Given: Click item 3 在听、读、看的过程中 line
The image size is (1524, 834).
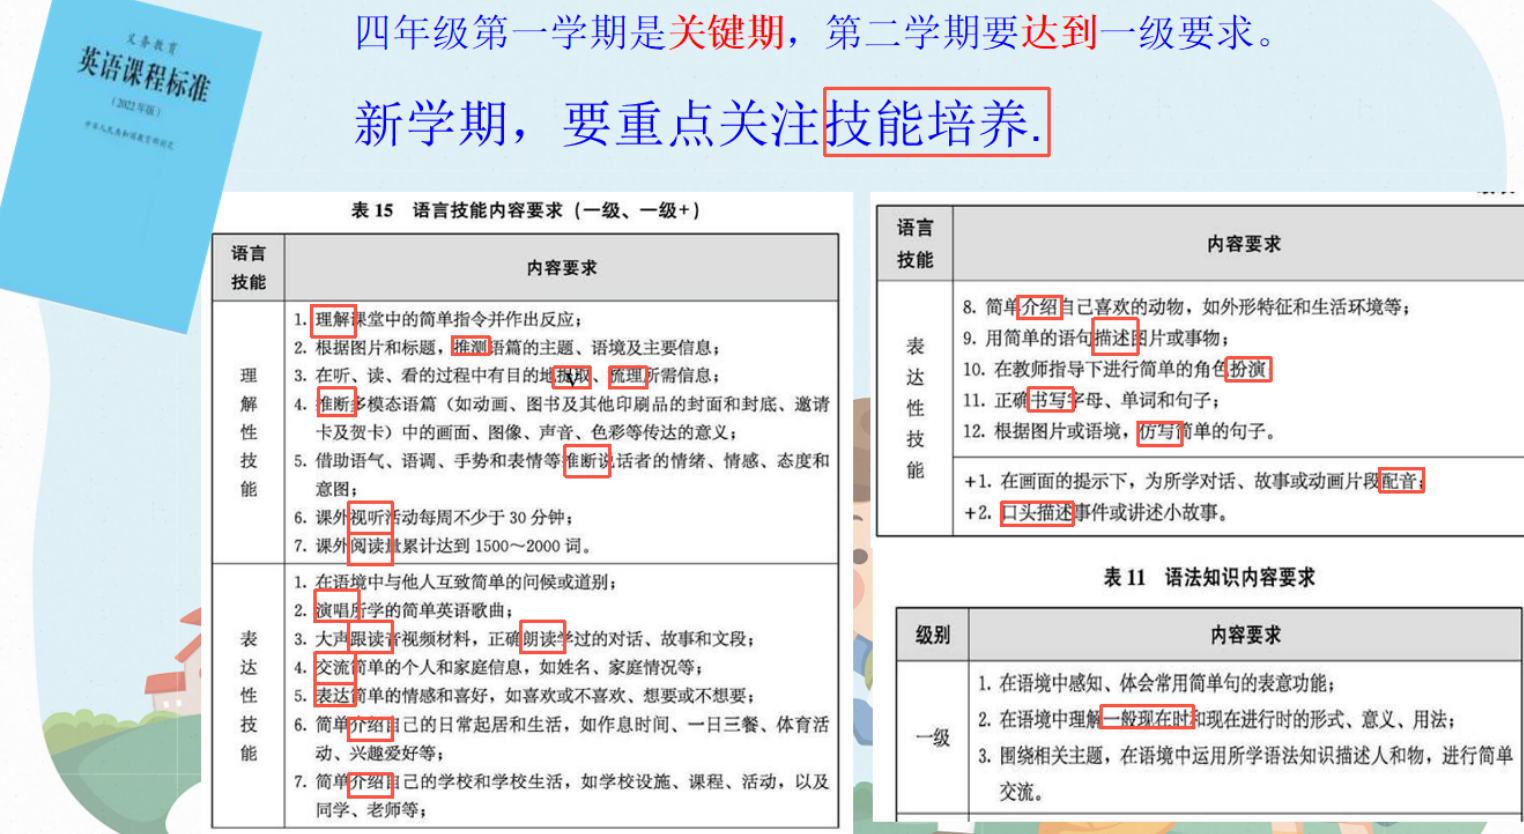Looking at the screenshot, I should (506, 376).
